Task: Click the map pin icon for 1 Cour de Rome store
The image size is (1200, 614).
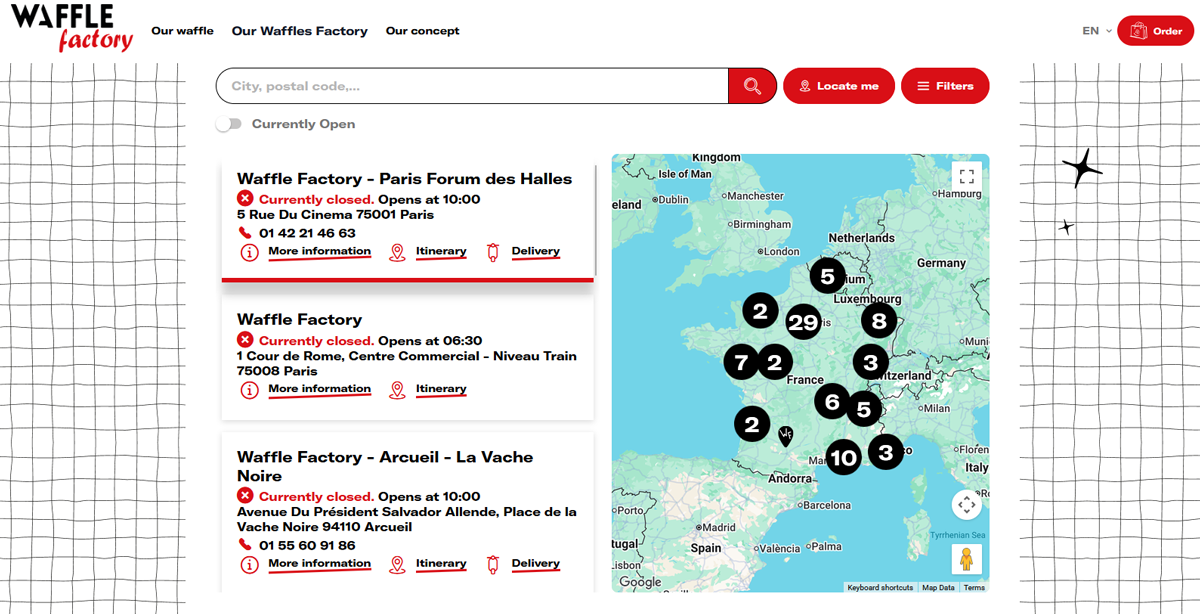Action: (397, 390)
